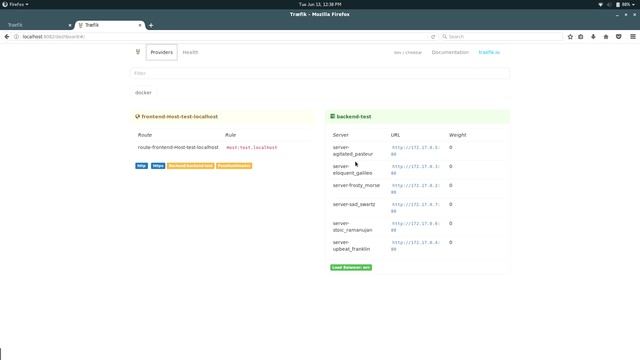Switch to the Health tab
Viewport: 640px width, 360px height.
pyautogui.click(x=190, y=52)
